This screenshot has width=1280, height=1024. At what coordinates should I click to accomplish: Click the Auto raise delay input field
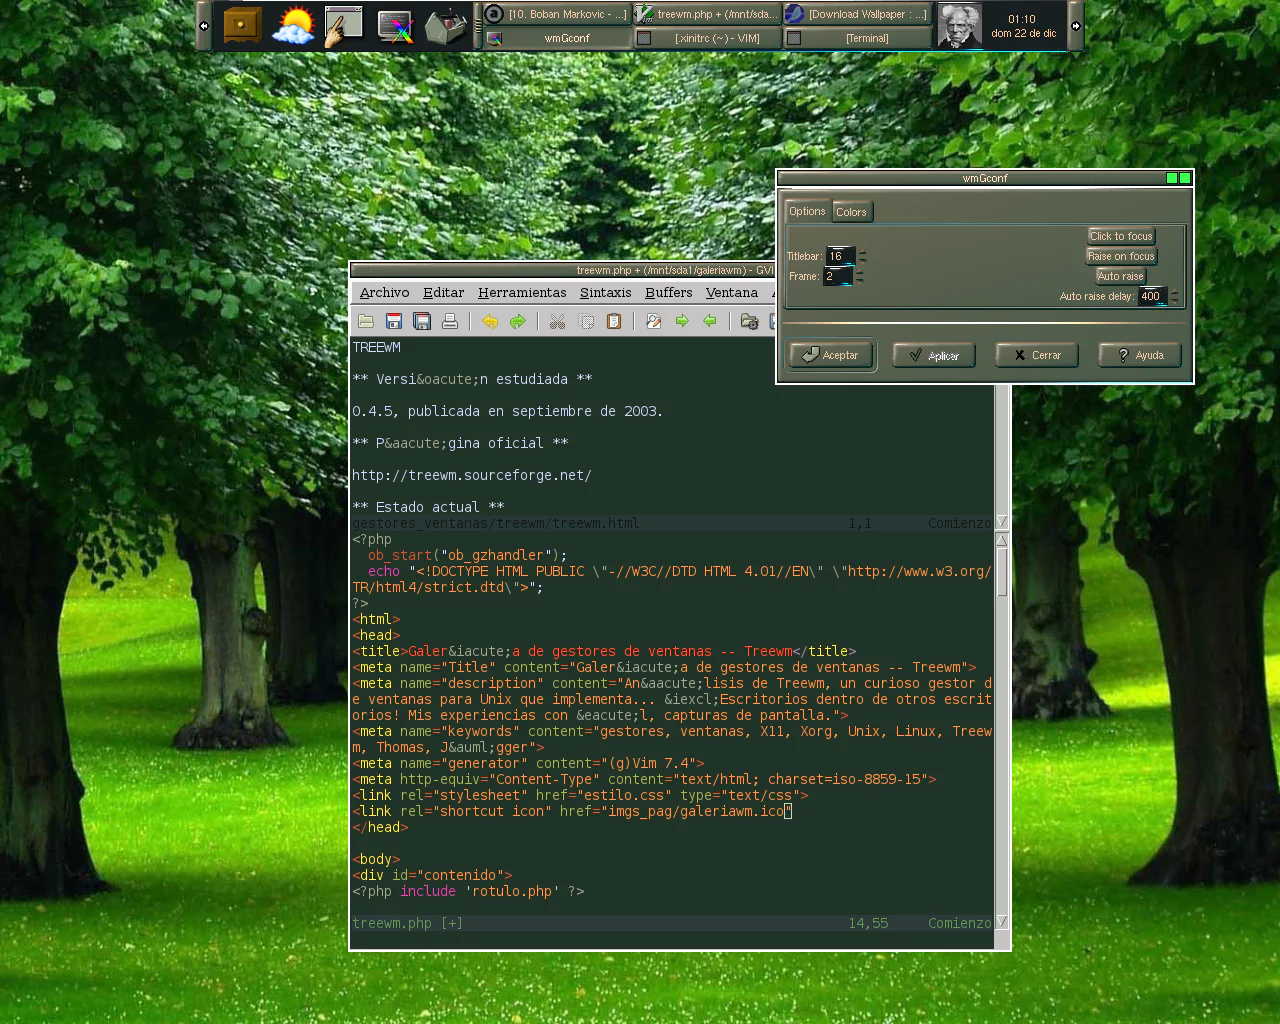pyautogui.click(x=1151, y=296)
